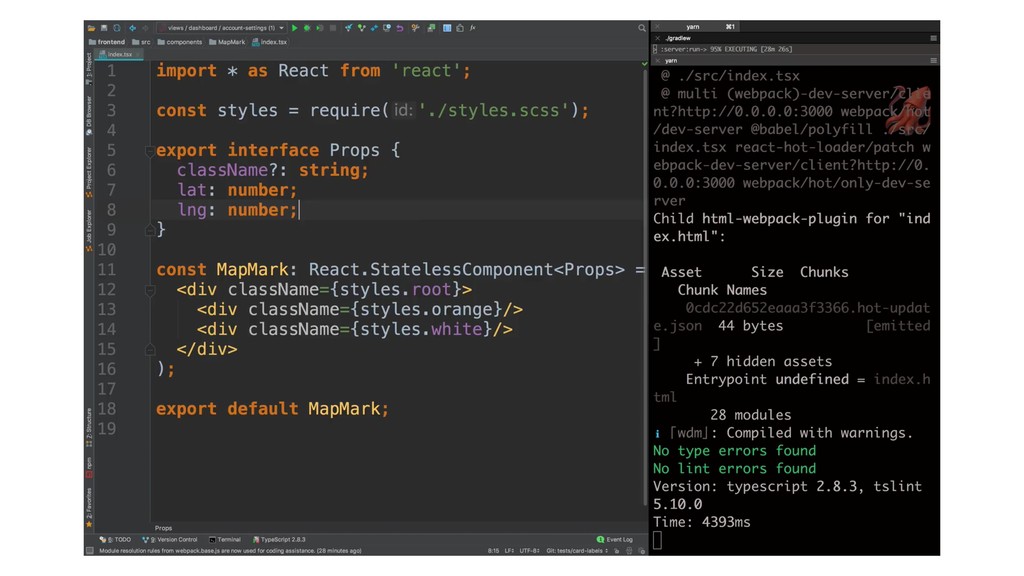
Task: Click the inspector Hector icon in status bar
Action: (x=630, y=551)
